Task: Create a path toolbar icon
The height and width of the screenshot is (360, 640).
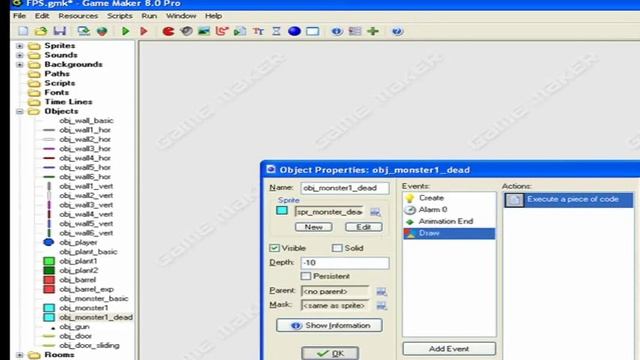Action: point(222,31)
